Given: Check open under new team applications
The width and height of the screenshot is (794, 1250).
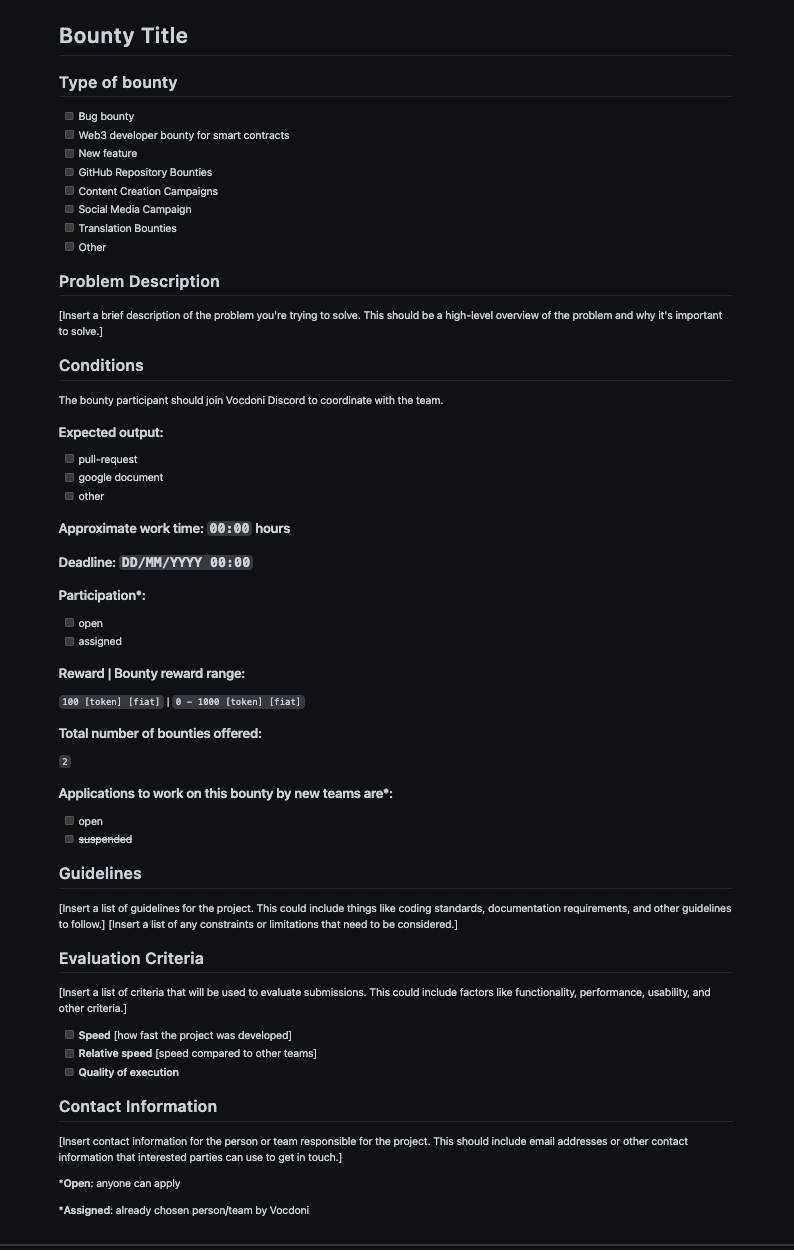Looking at the screenshot, I should [x=70, y=821].
